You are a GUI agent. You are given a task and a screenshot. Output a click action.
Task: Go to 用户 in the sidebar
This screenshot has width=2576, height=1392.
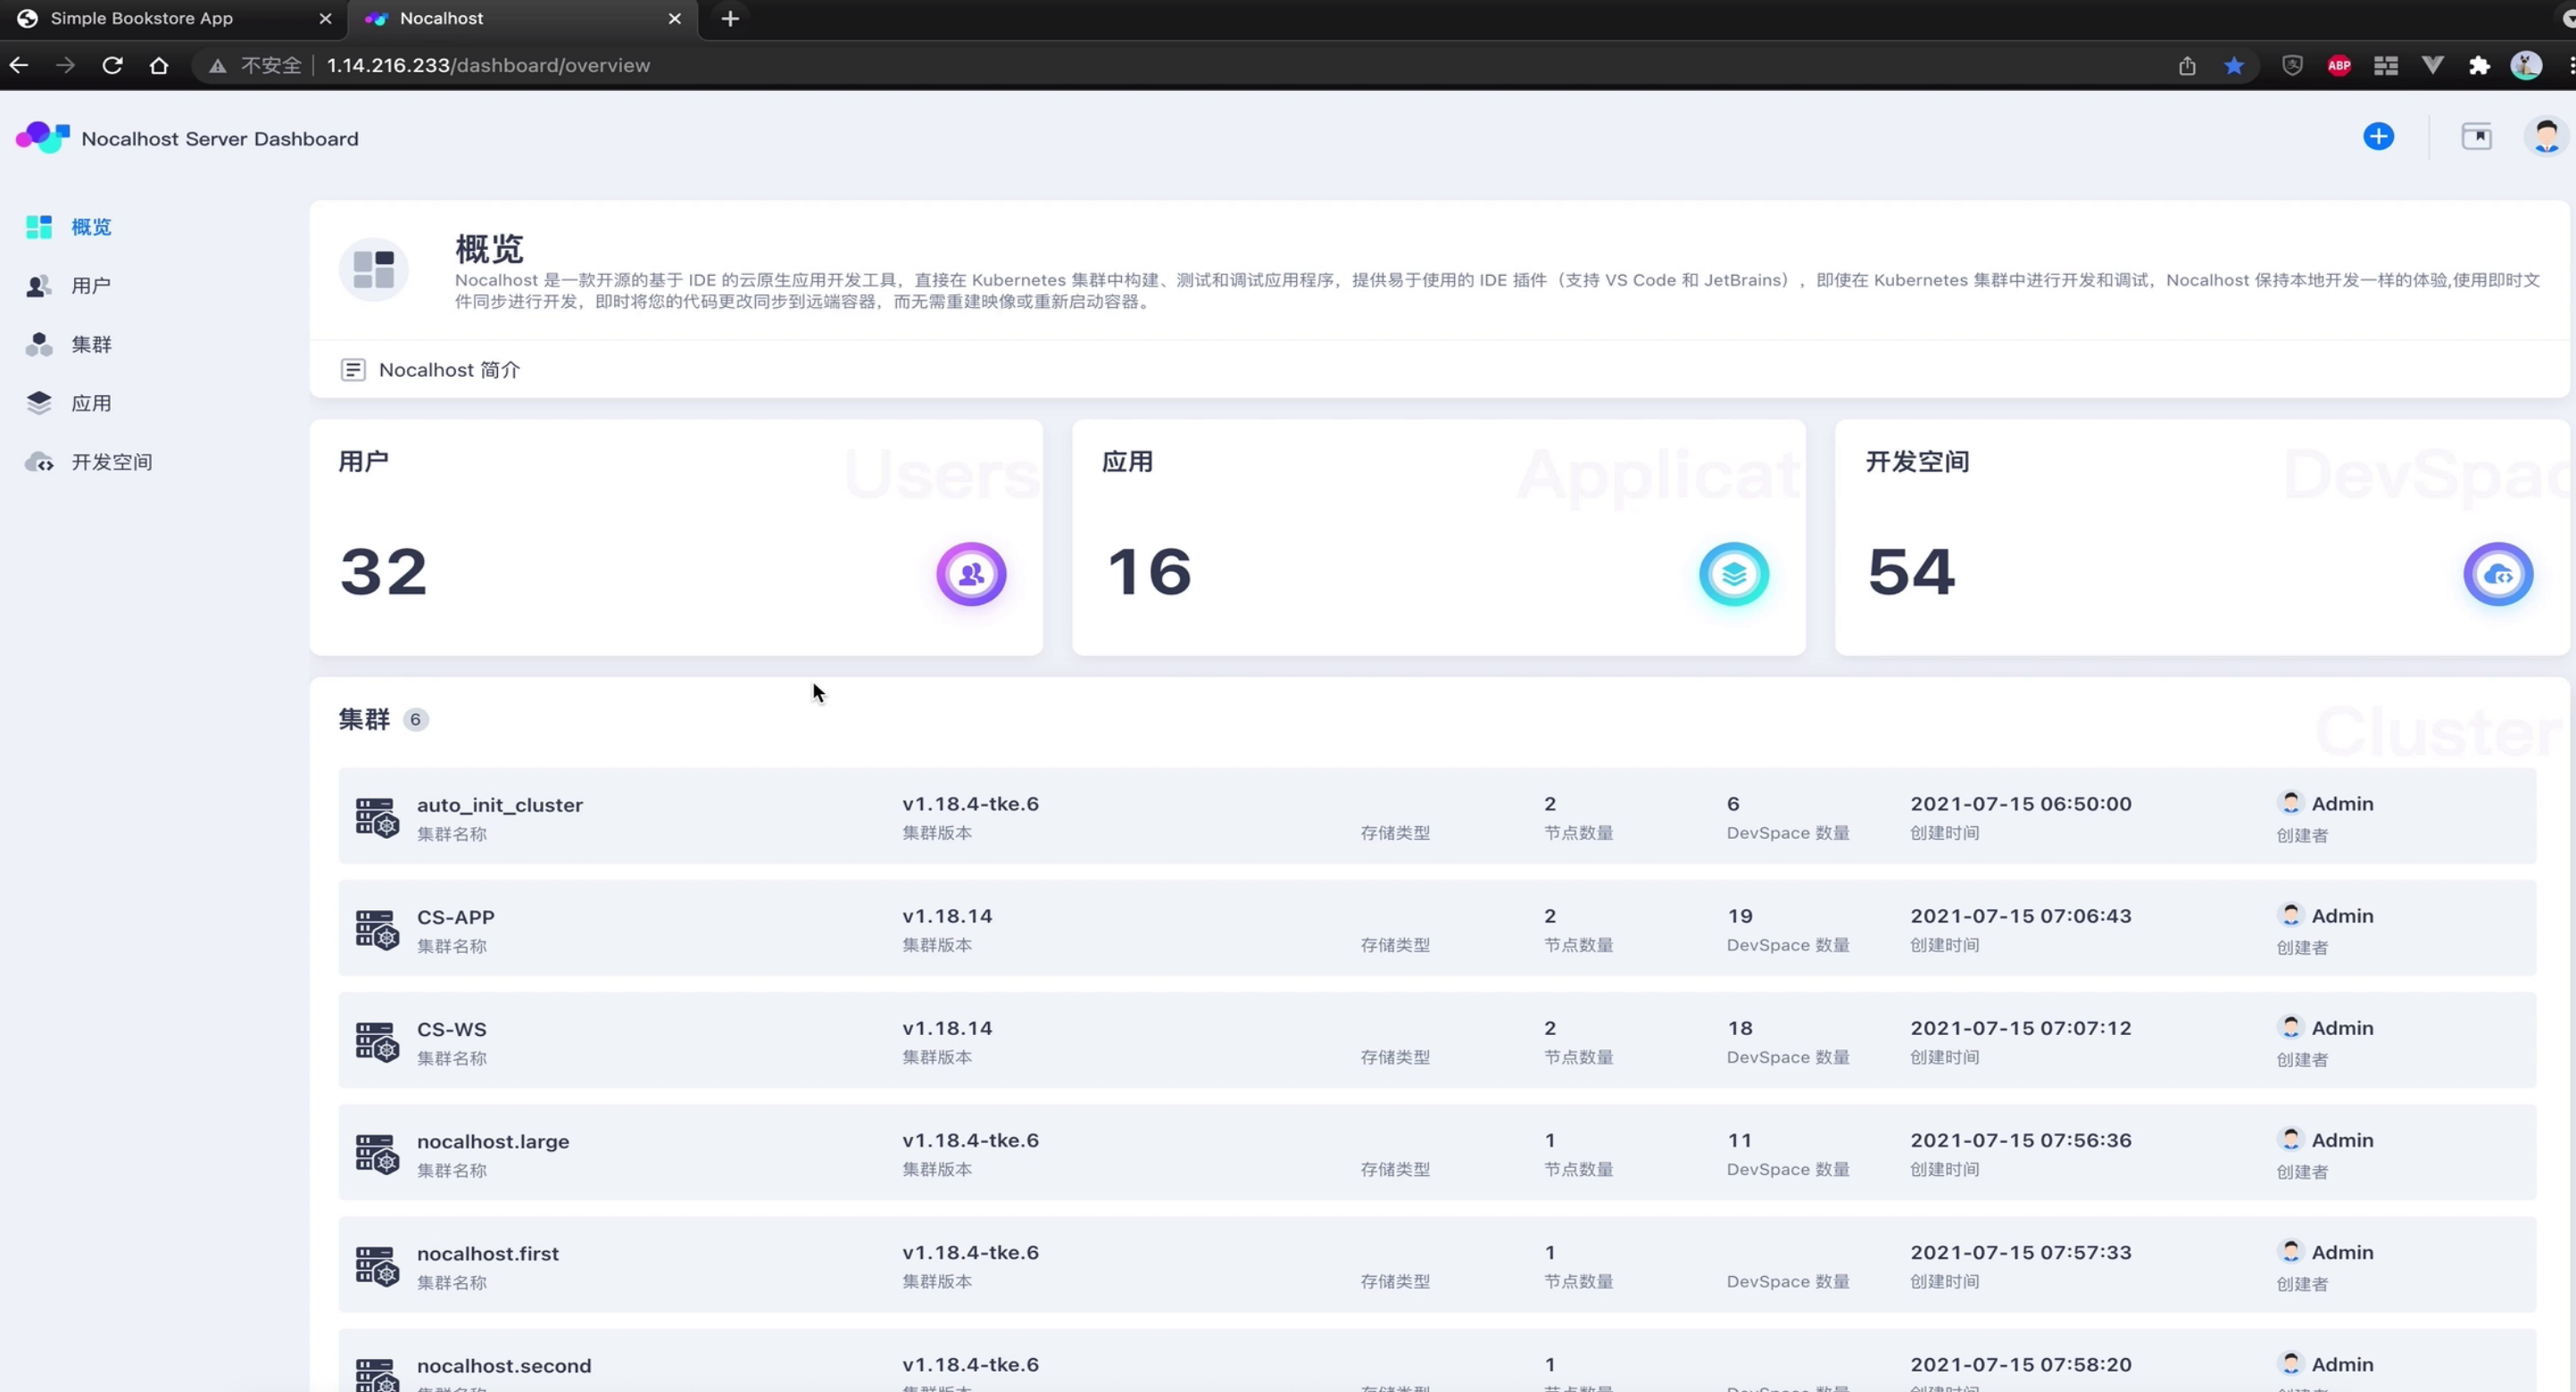pos(90,286)
